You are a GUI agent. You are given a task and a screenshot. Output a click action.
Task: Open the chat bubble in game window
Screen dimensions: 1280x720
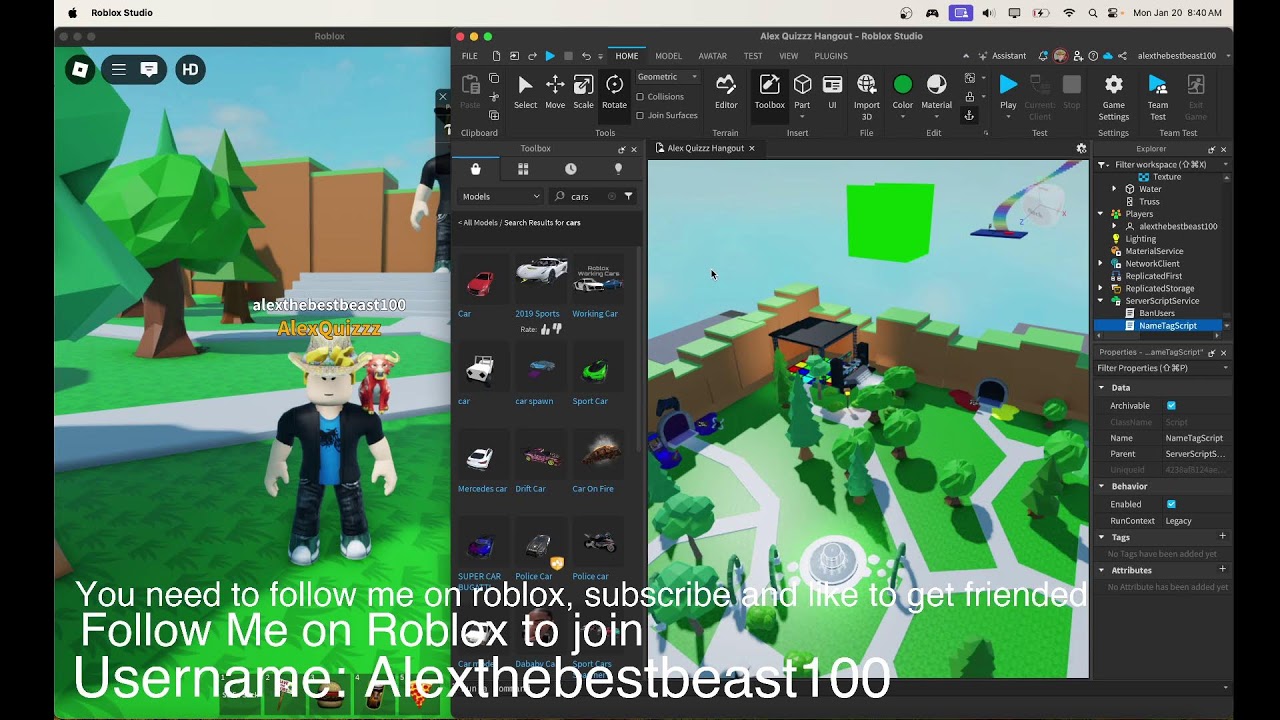(x=149, y=69)
